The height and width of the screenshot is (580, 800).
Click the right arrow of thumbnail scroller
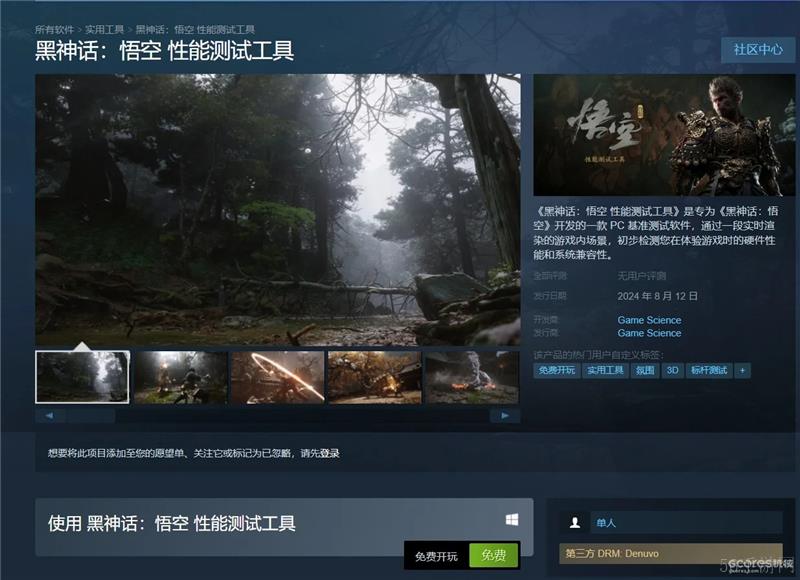(505, 416)
